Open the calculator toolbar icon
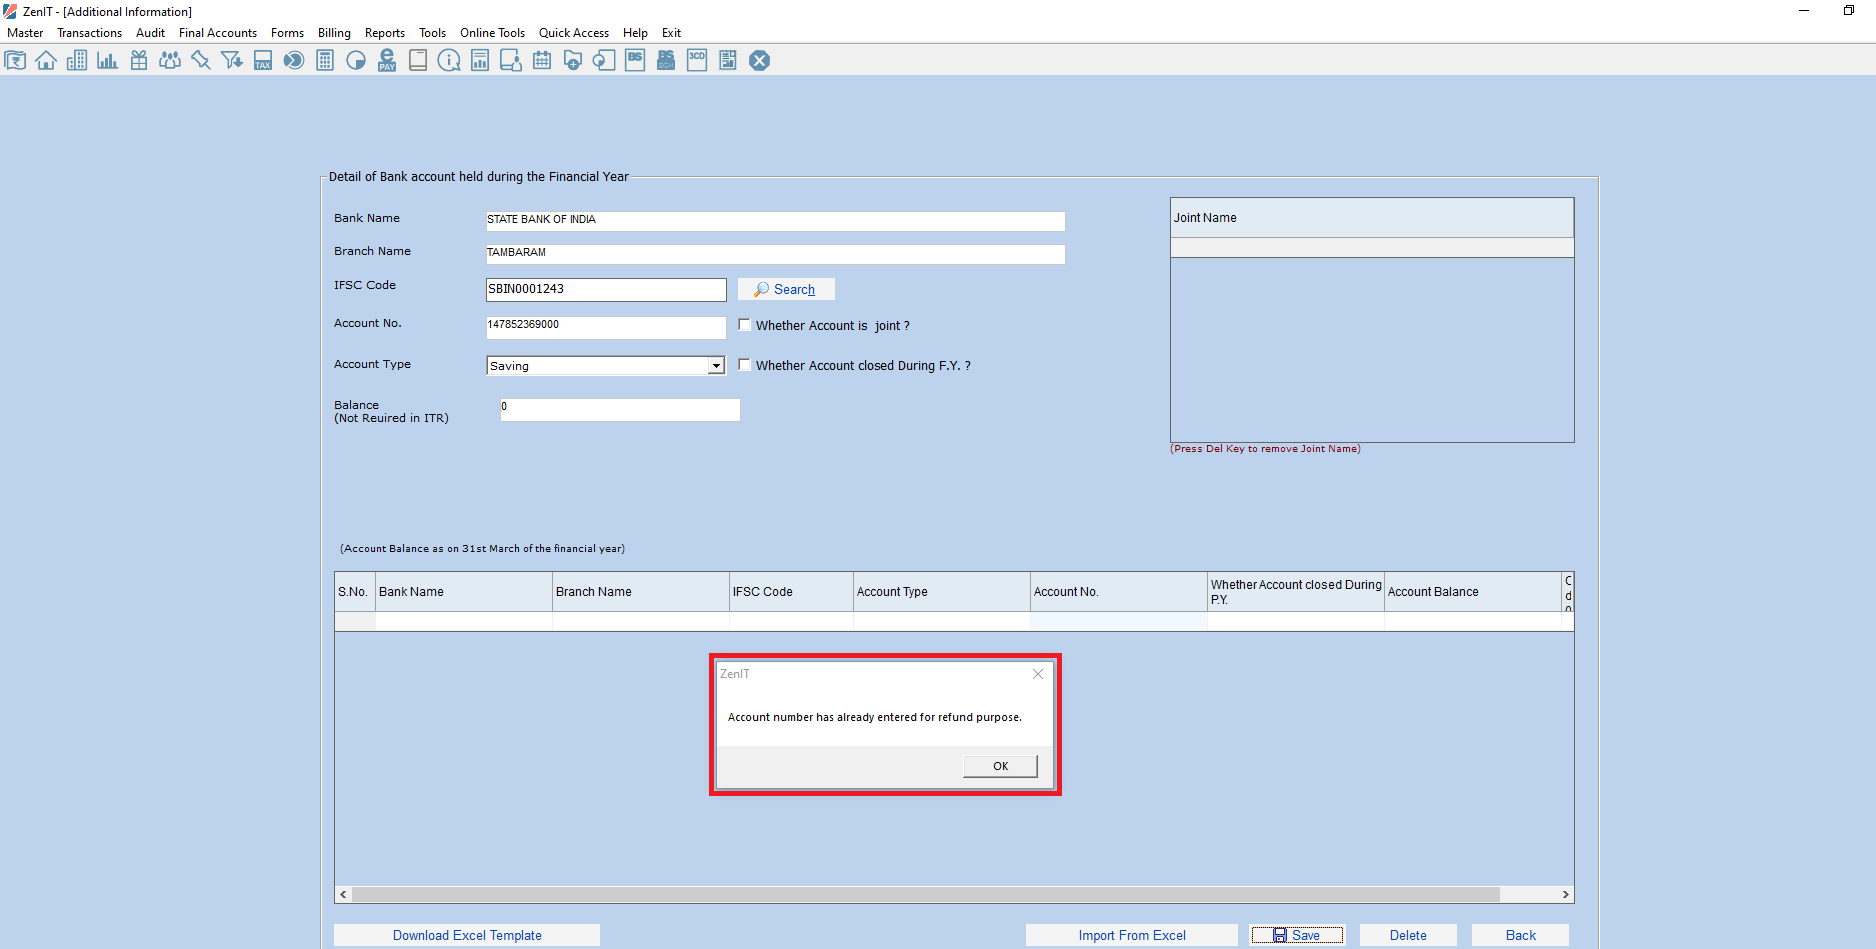Image resolution: width=1876 pixels, height=949 pixels. click(x=325, y=61)
